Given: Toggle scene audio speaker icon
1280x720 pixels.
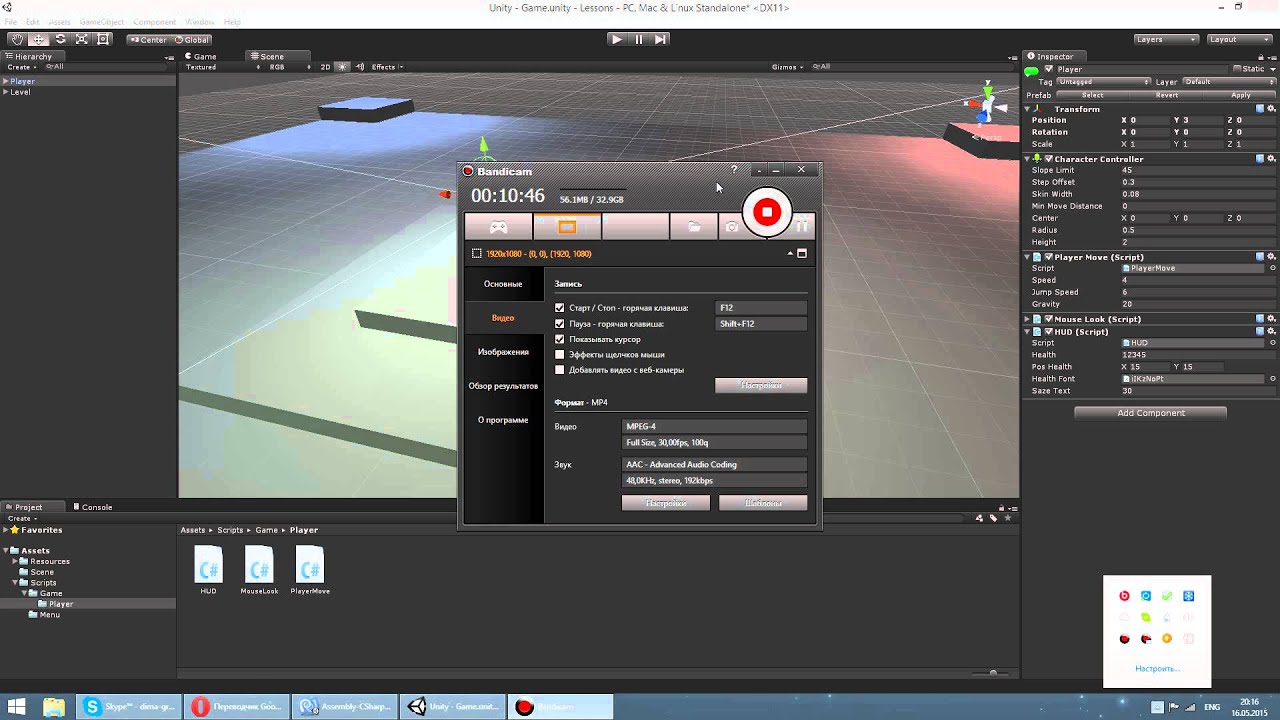Looking at the screenshot, I should point(358,67).
